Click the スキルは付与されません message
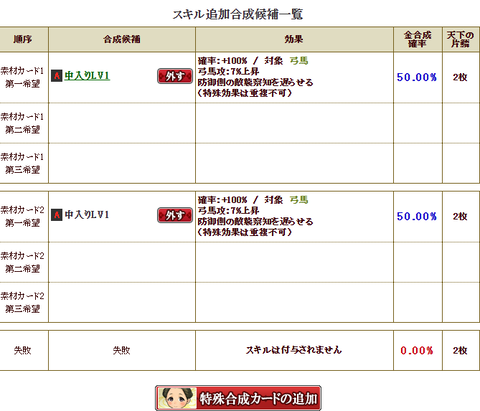This screenshot has height=411, width=480. click(294, 350)
